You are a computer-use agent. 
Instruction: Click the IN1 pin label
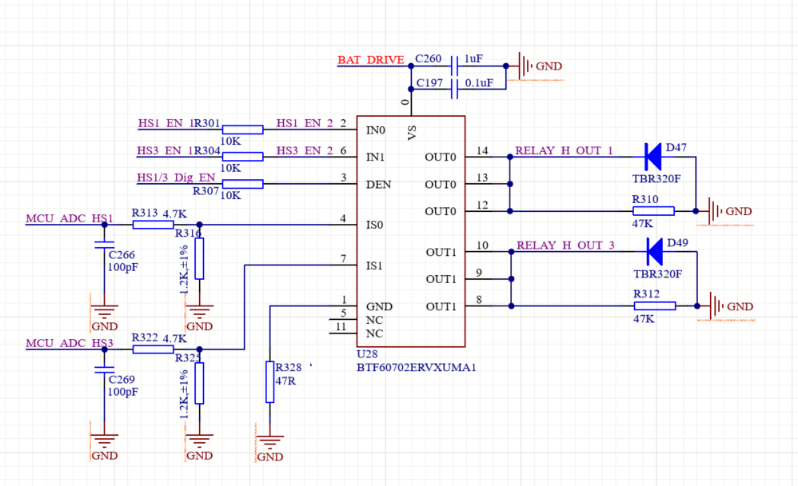(x=375, y=157)
